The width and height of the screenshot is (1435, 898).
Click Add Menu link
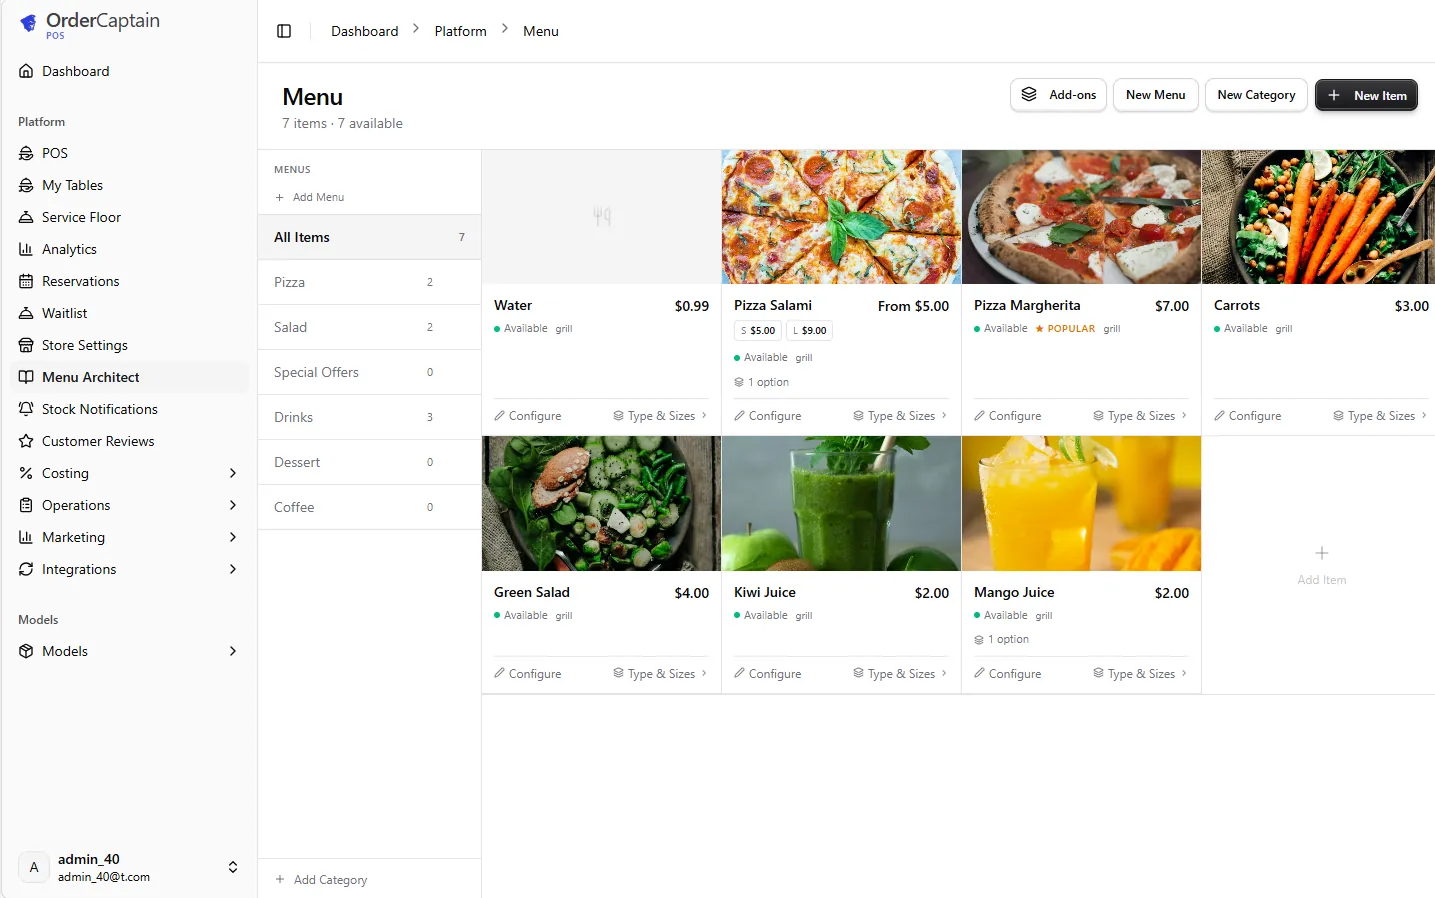[x=310, y=197]
